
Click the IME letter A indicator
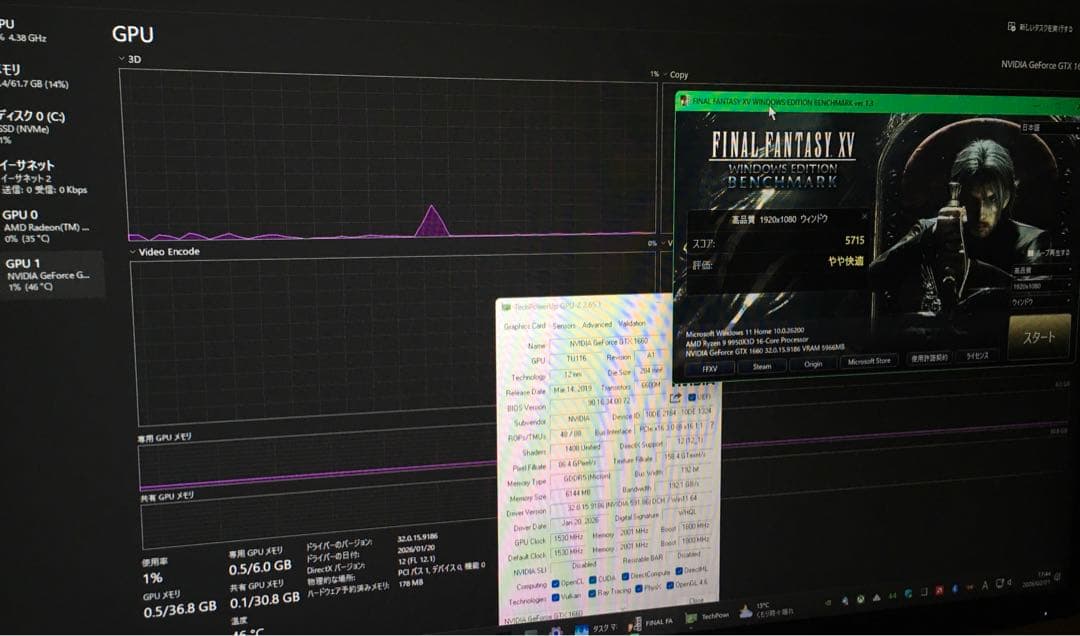985,586
